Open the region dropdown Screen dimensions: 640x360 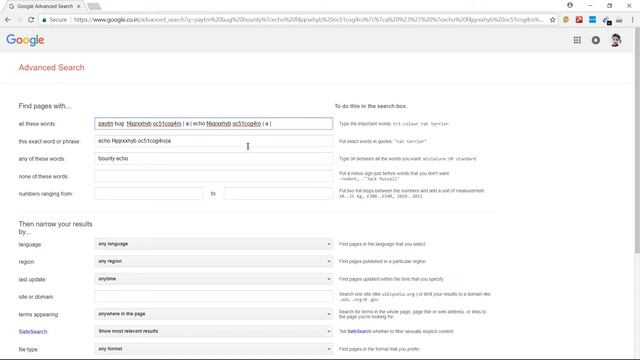pos(213,262)
